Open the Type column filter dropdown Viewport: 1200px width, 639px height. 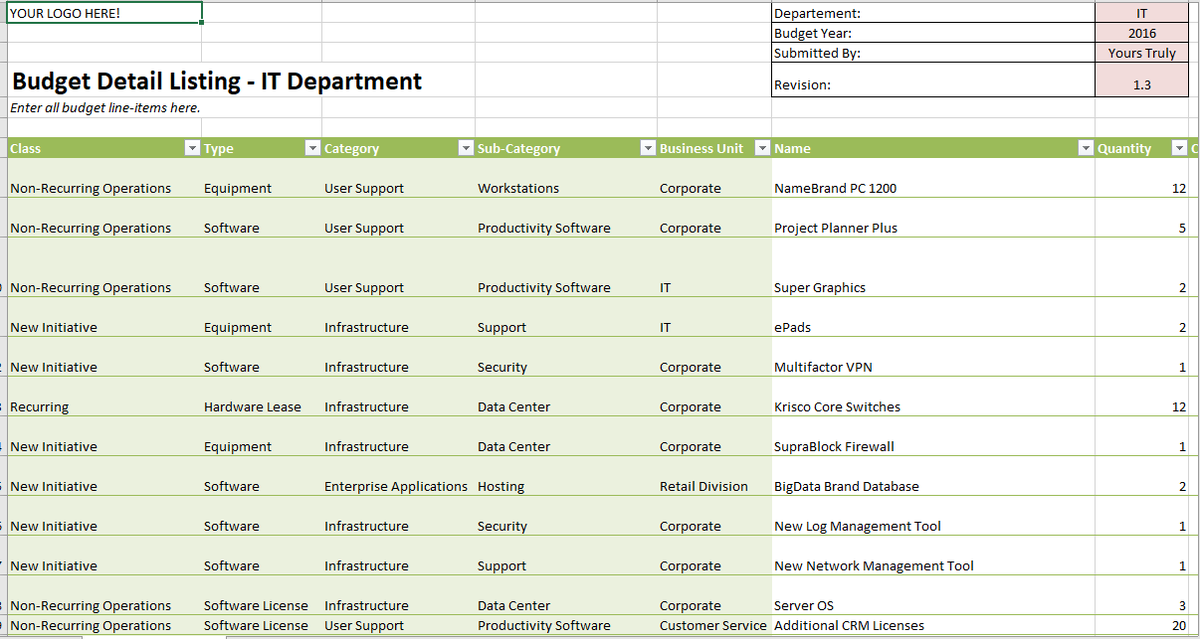pos(312,148)
